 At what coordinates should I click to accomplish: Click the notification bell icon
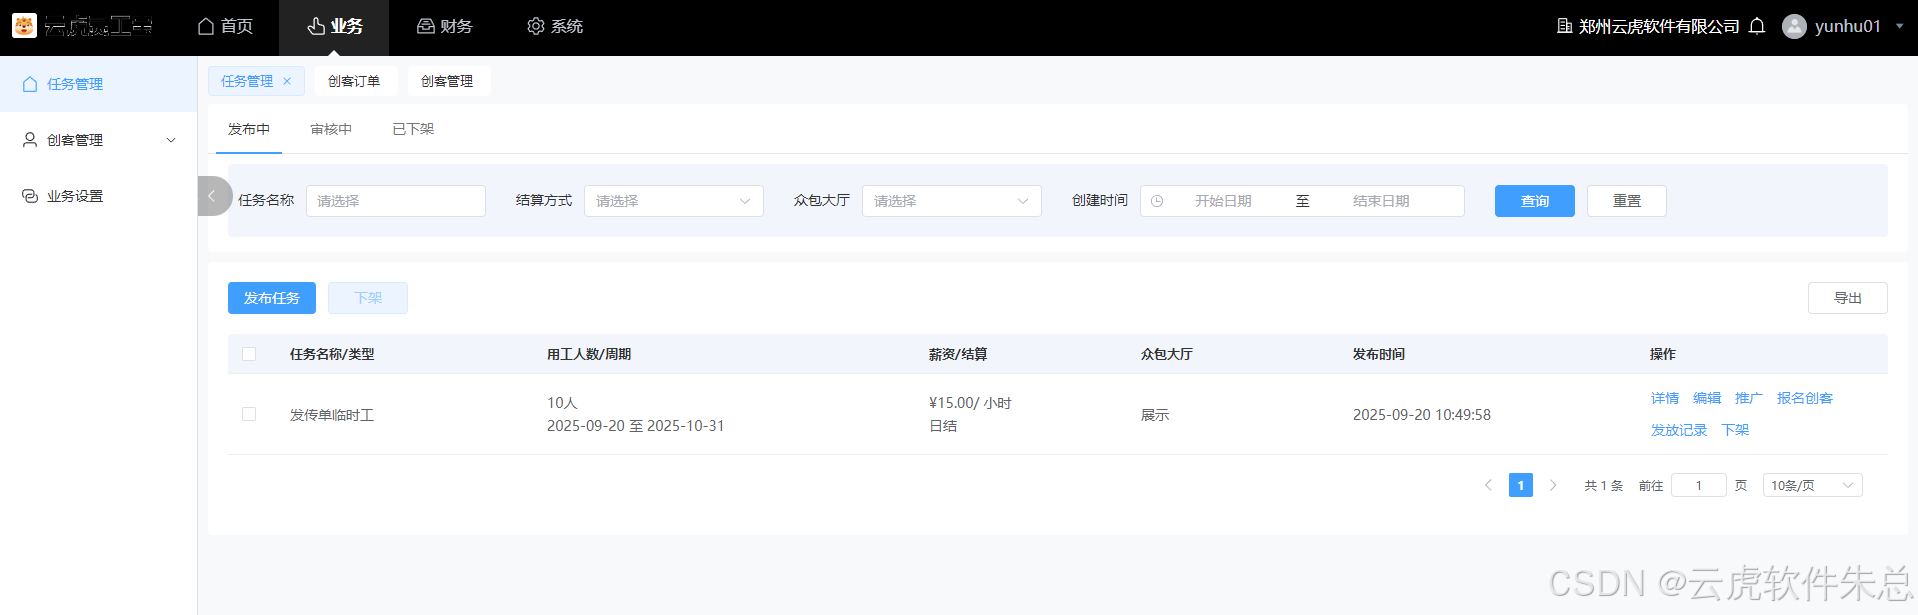click(x=1757, y=26)
